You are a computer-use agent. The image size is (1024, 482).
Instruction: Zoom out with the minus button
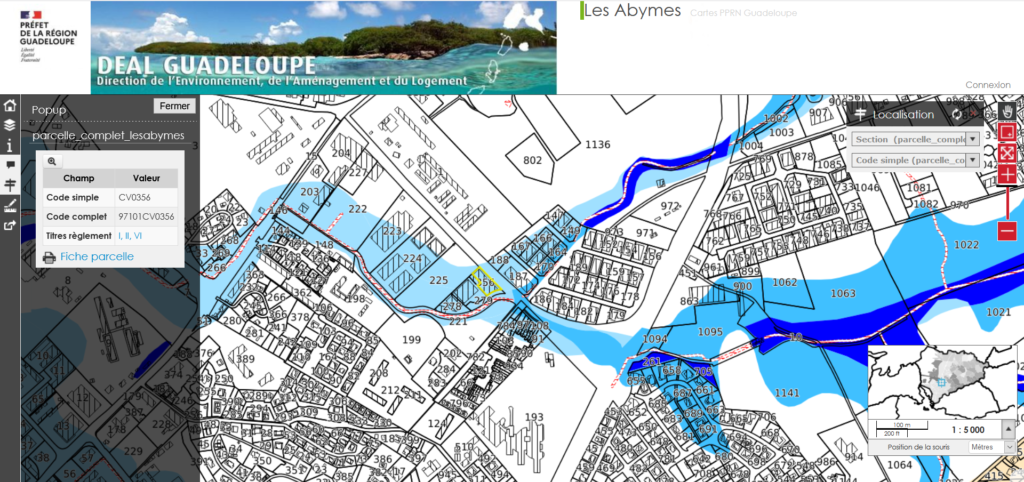[x=1006, y=231]
